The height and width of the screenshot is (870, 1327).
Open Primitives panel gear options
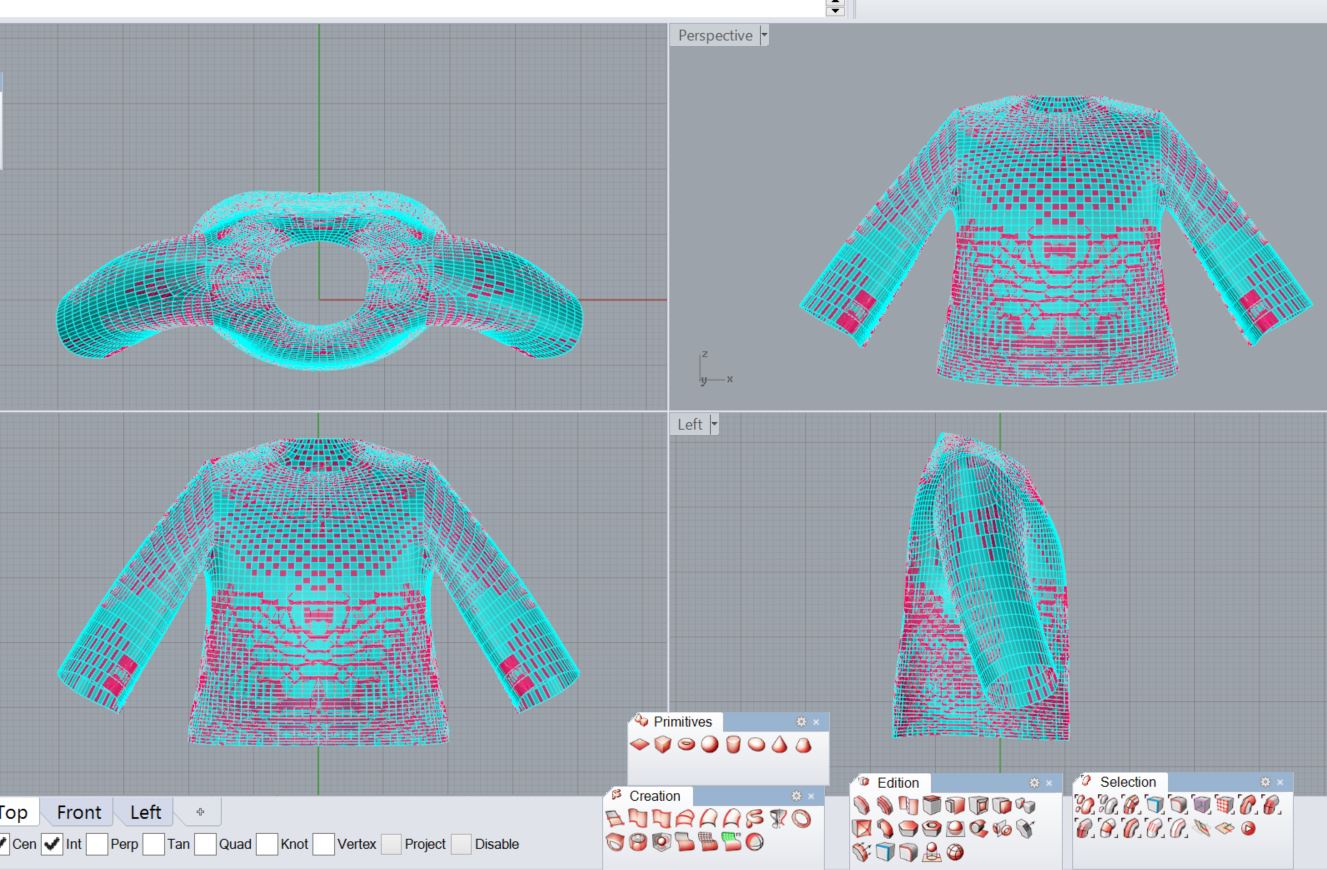(x=800, y=722)
